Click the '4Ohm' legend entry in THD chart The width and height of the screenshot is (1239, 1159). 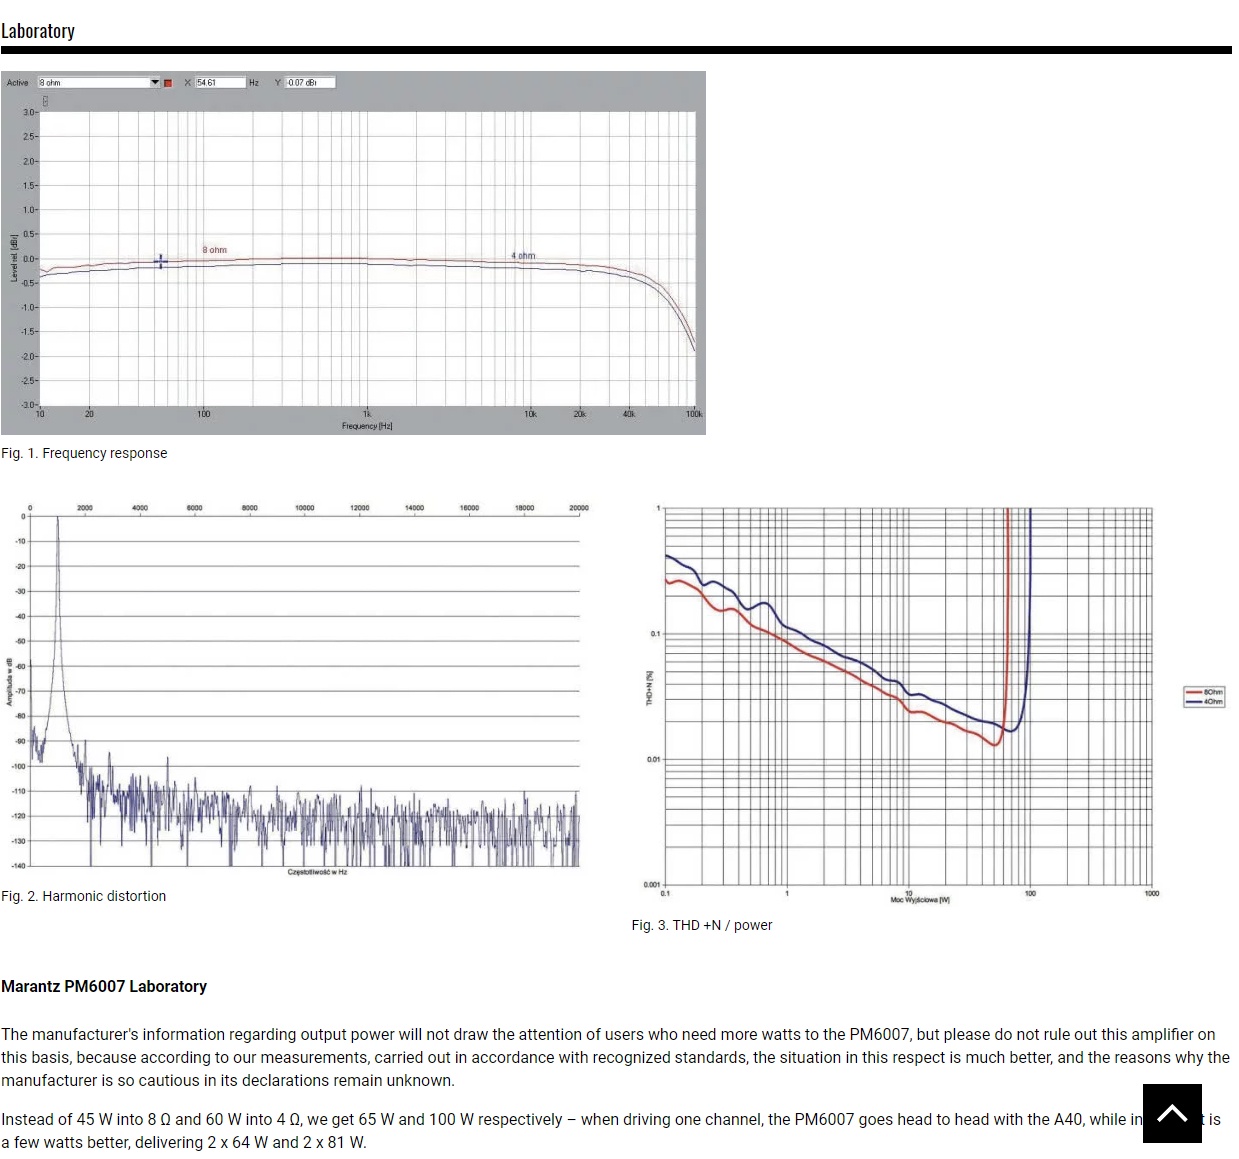click(1205, 702)
